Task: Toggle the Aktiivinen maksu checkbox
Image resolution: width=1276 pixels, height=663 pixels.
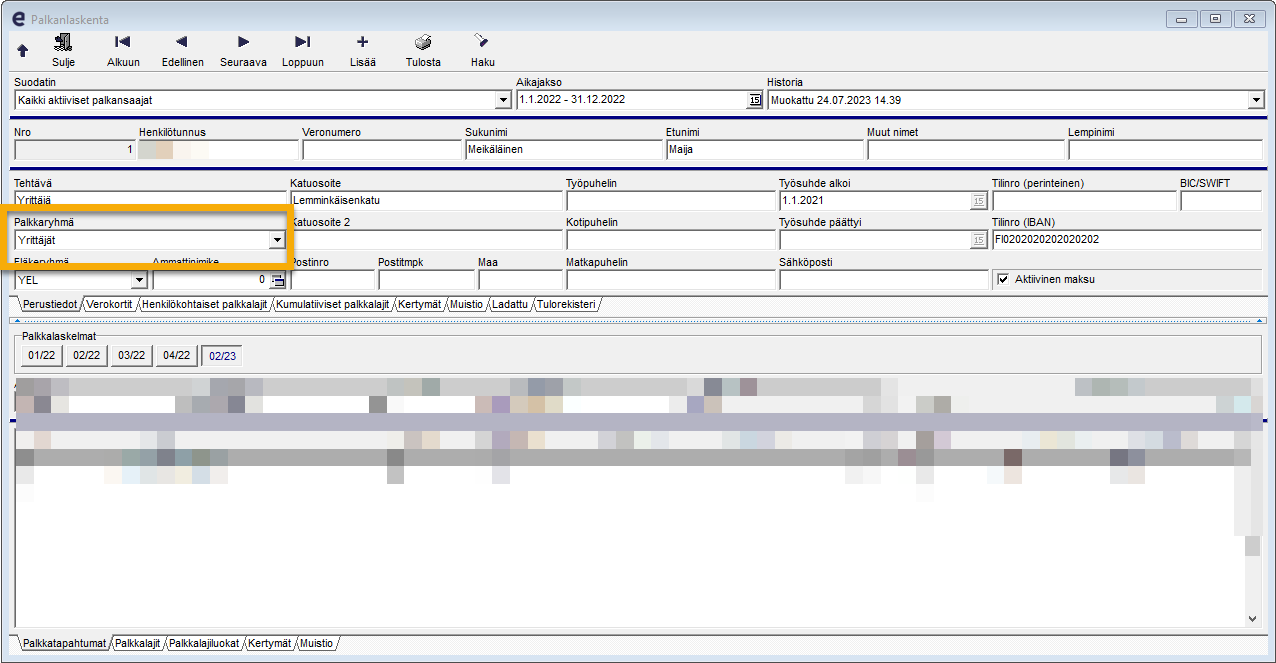Action: point(1003,279)
